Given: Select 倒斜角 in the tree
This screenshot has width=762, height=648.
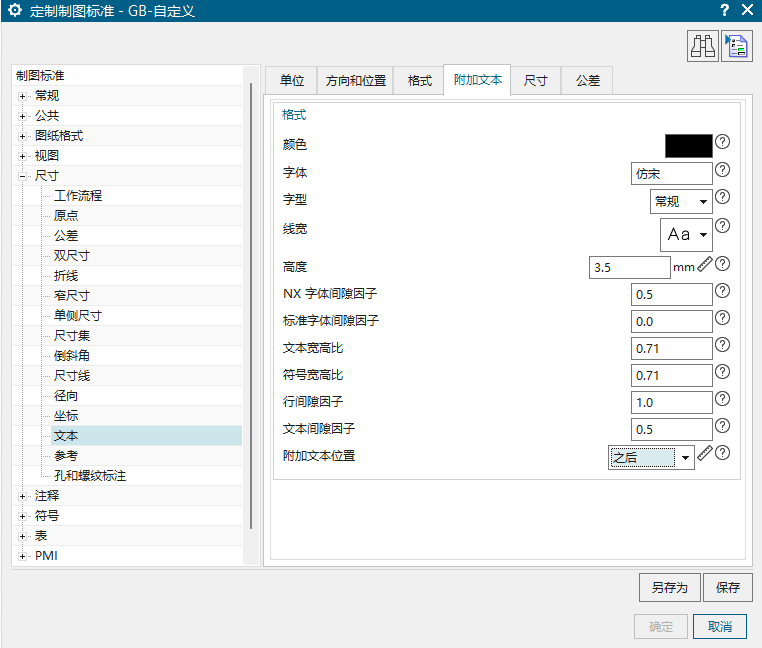Looking at the screenshot, I should point(71,356).
